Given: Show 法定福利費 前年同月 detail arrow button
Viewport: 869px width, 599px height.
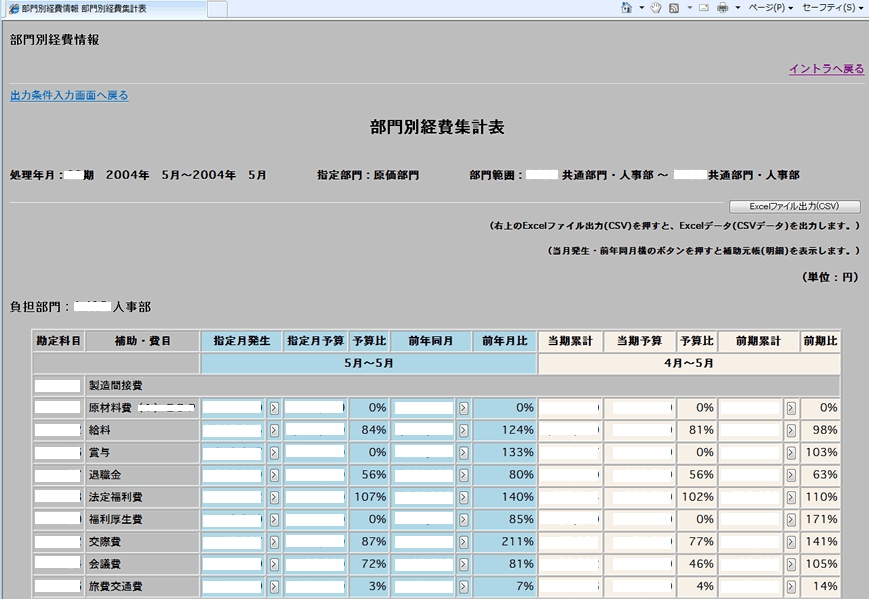Looking at the screenshot, I should 463,498.
